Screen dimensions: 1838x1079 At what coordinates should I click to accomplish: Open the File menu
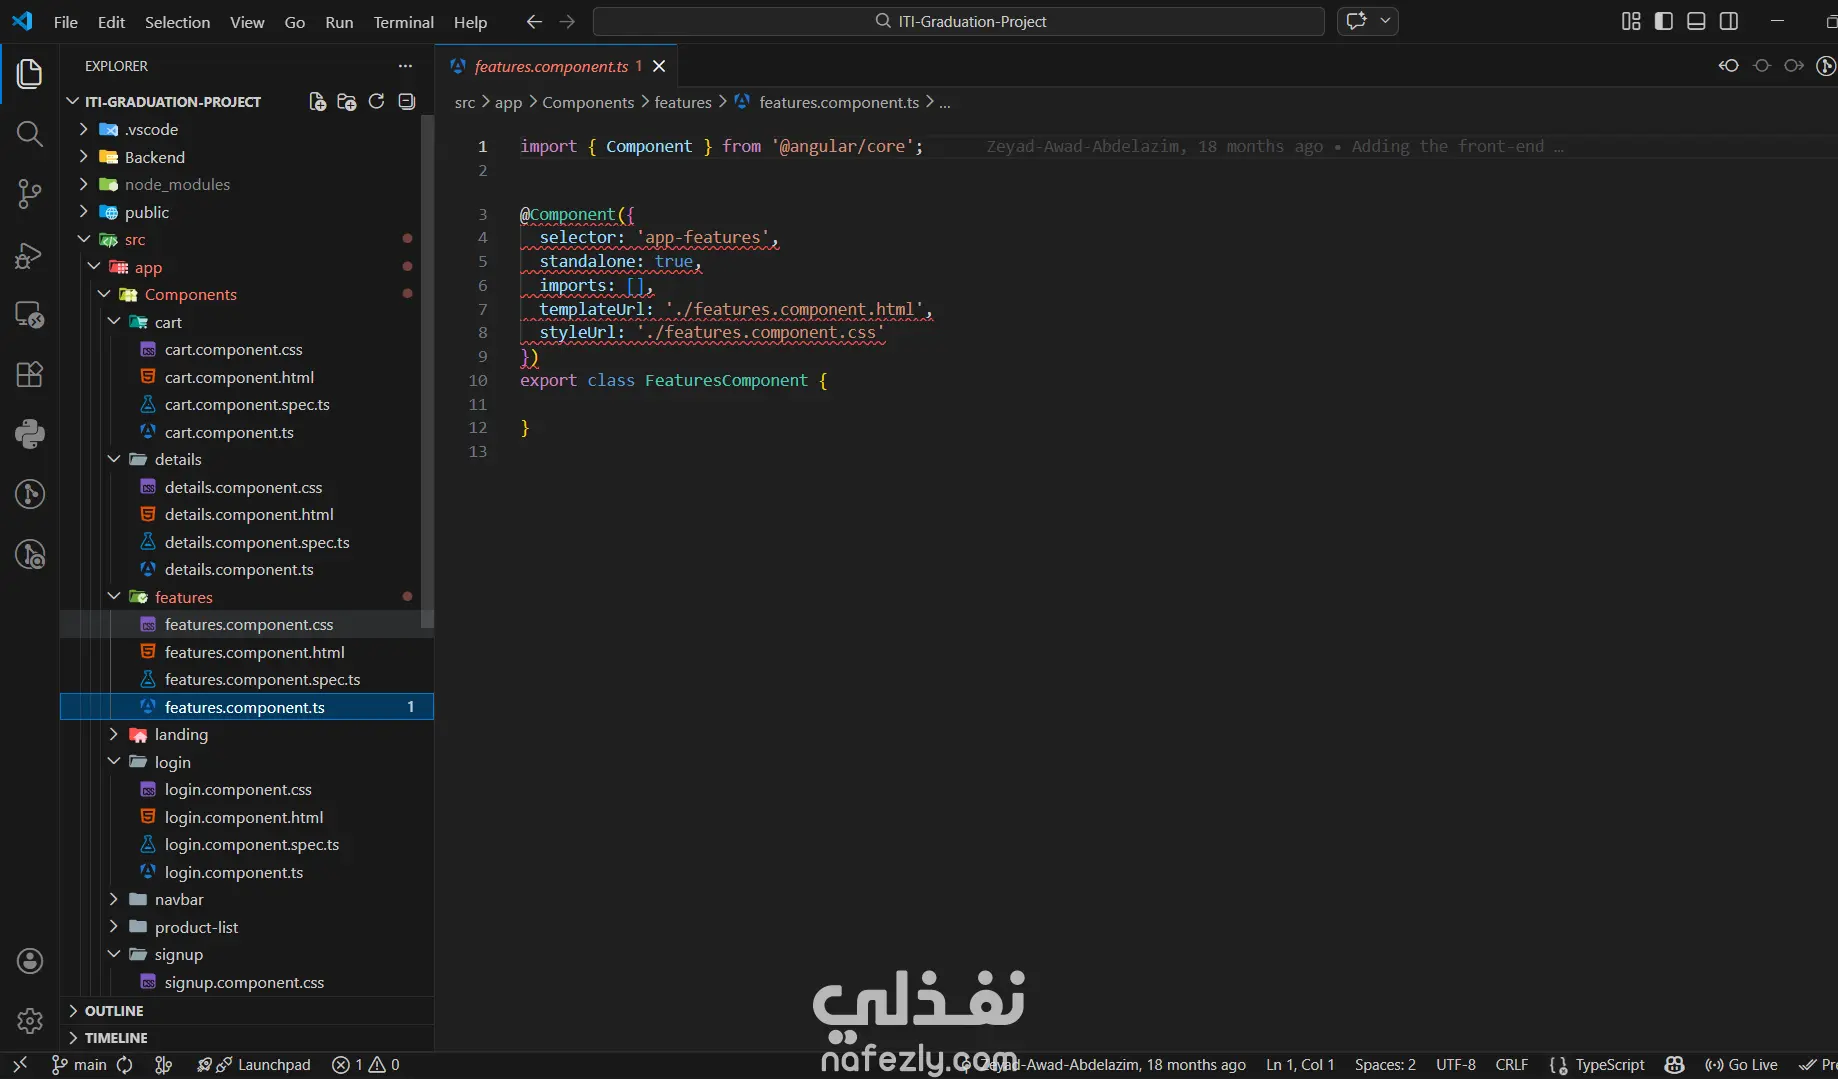click(66, 22)
